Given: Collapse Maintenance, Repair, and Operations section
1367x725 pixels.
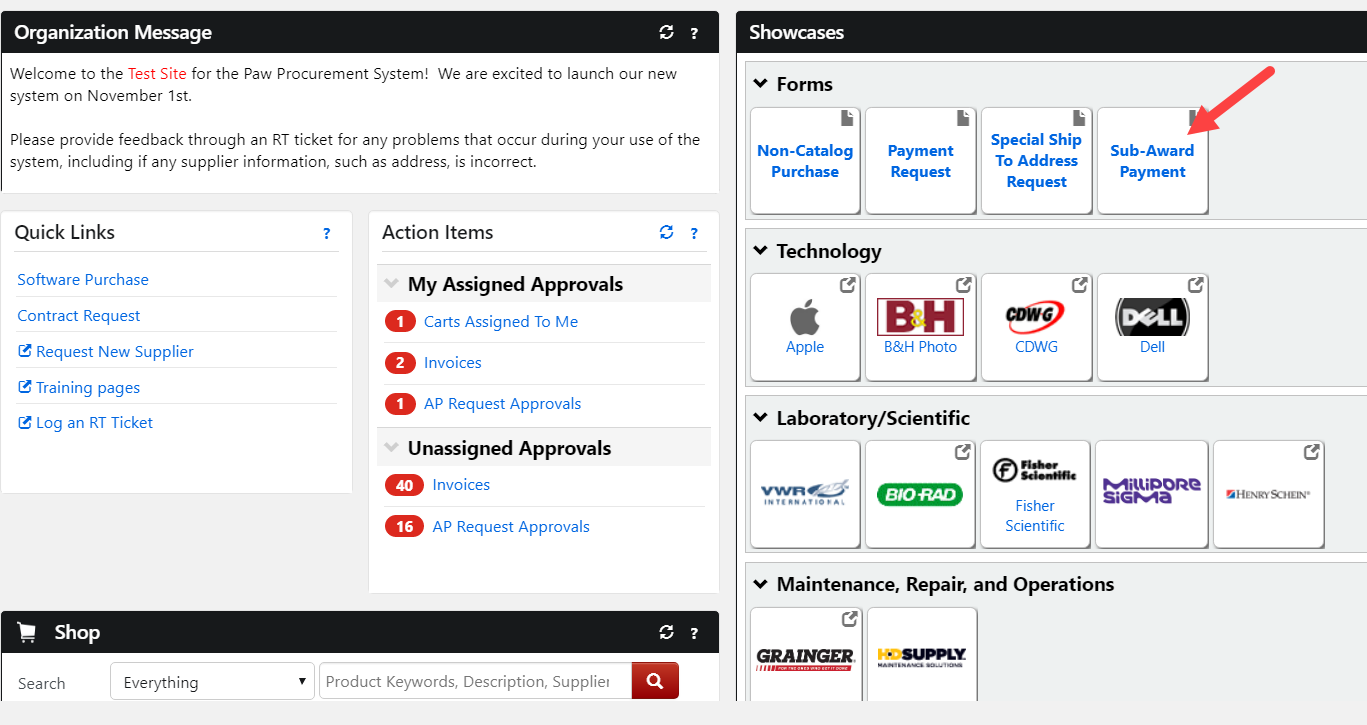Looking at the screenshot, I should click(x=760, y=584).
